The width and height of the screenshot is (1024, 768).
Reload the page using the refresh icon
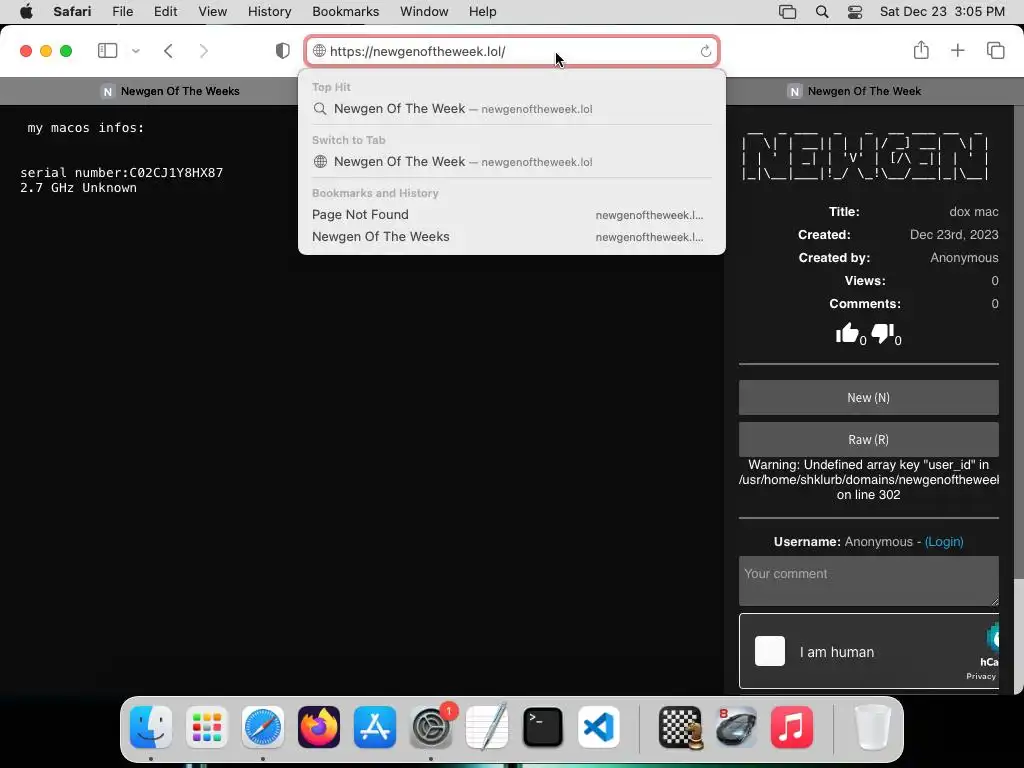(x=705, y=51)
